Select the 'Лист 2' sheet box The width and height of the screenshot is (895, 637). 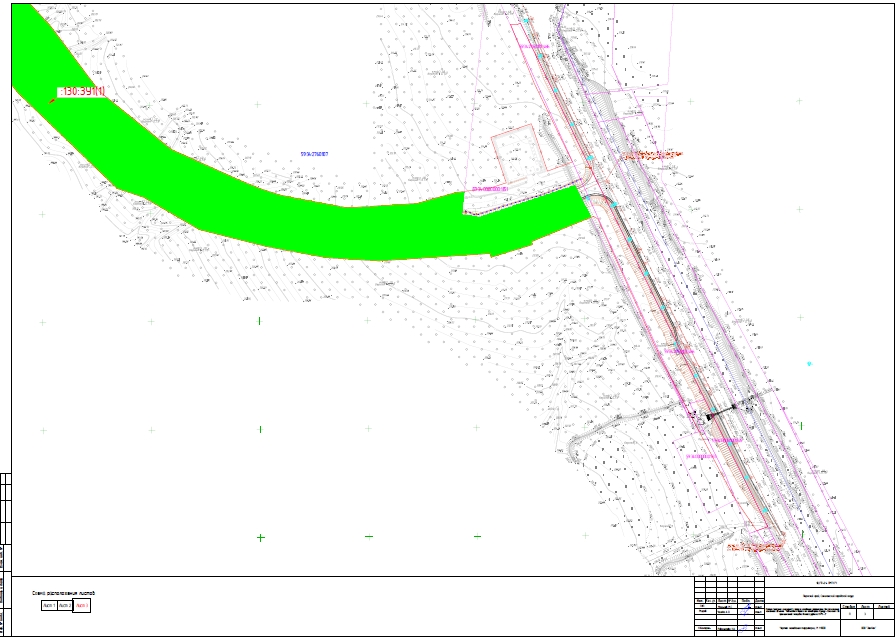pyautogui.click(x=65, y=606)
